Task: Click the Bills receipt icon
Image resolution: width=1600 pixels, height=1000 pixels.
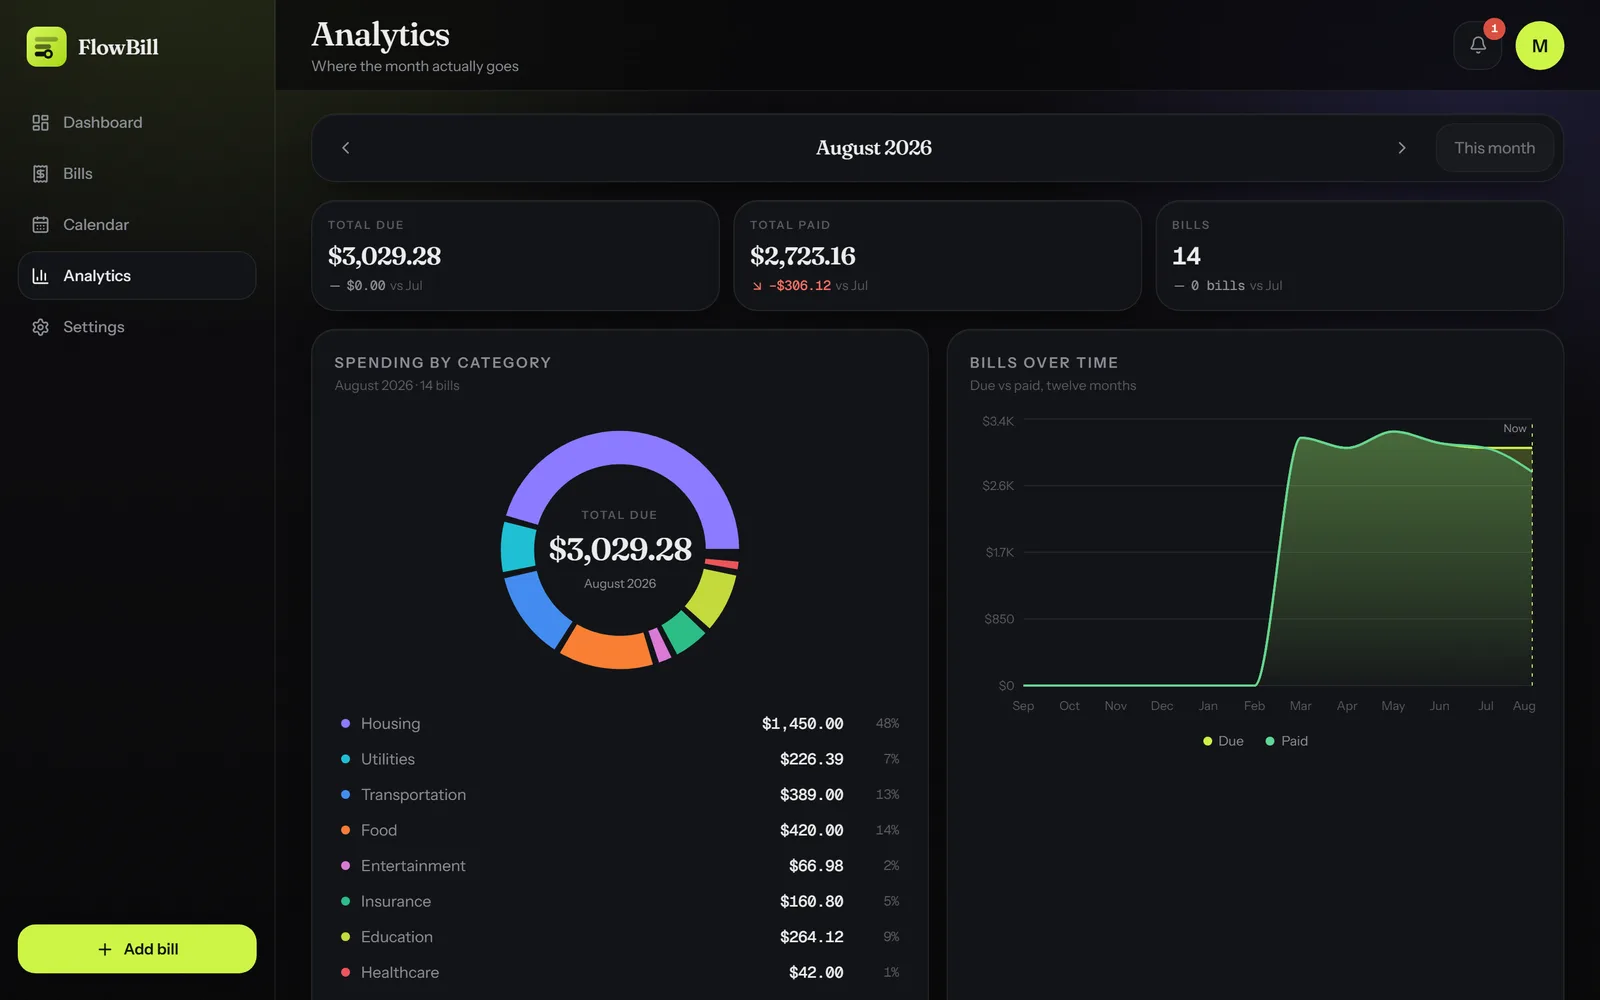Action: 40,173
